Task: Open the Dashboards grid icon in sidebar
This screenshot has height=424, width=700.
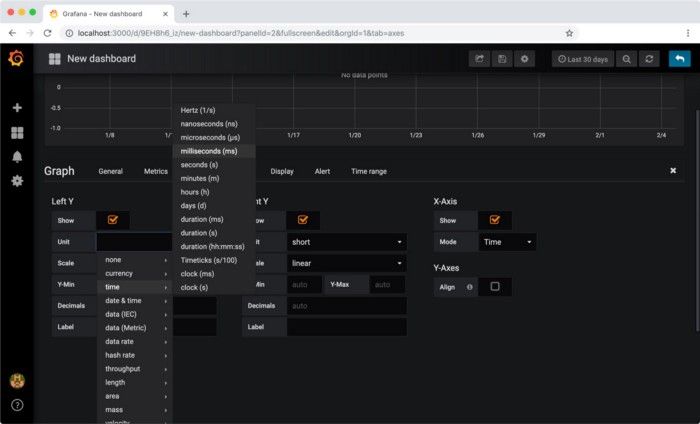Action: (17, 133)
